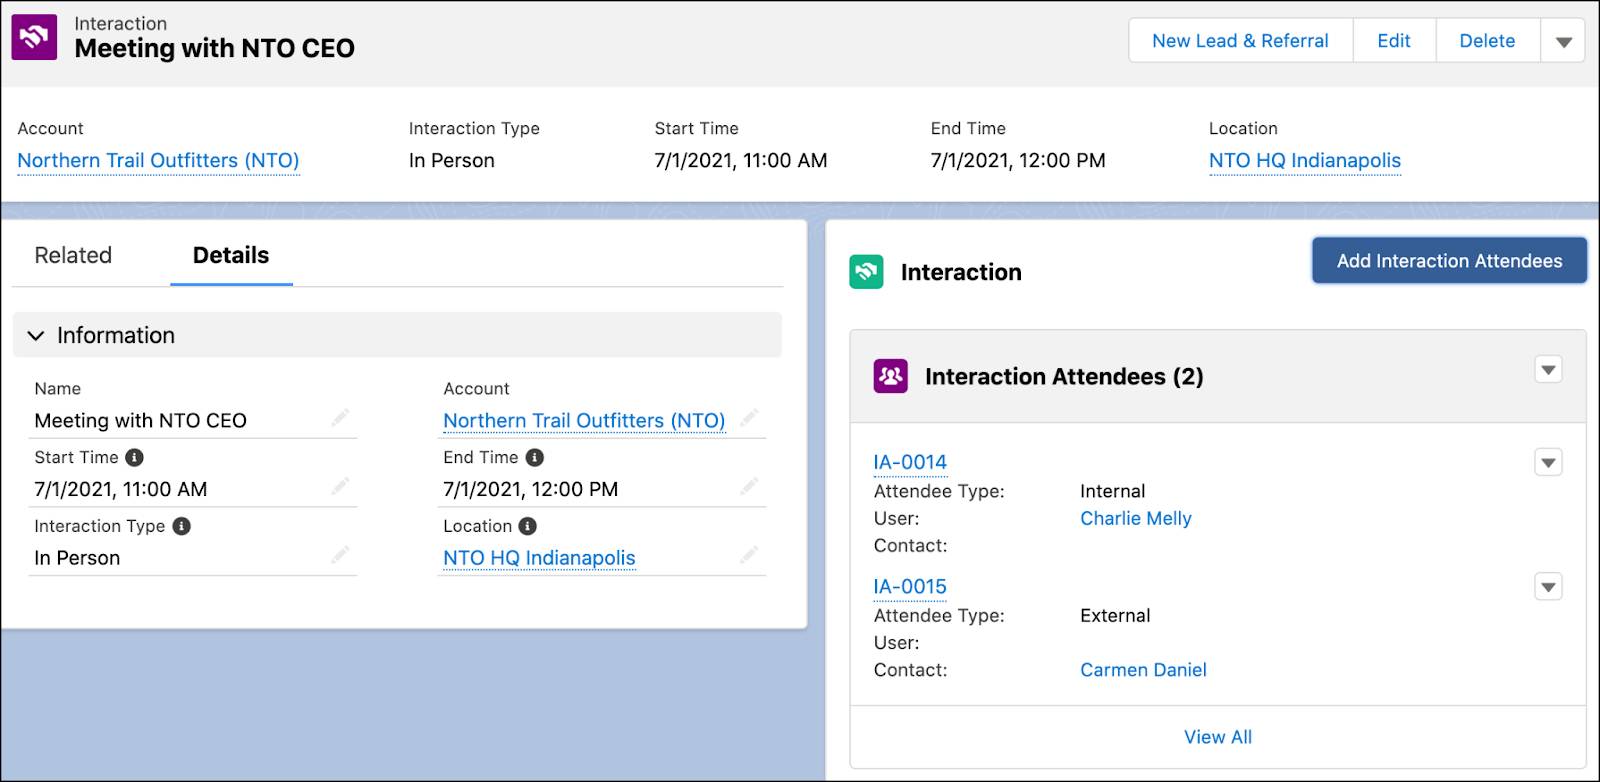Click the Location info icon
1600x782 pixels.
pyautogui.click(x=528, y=526)
